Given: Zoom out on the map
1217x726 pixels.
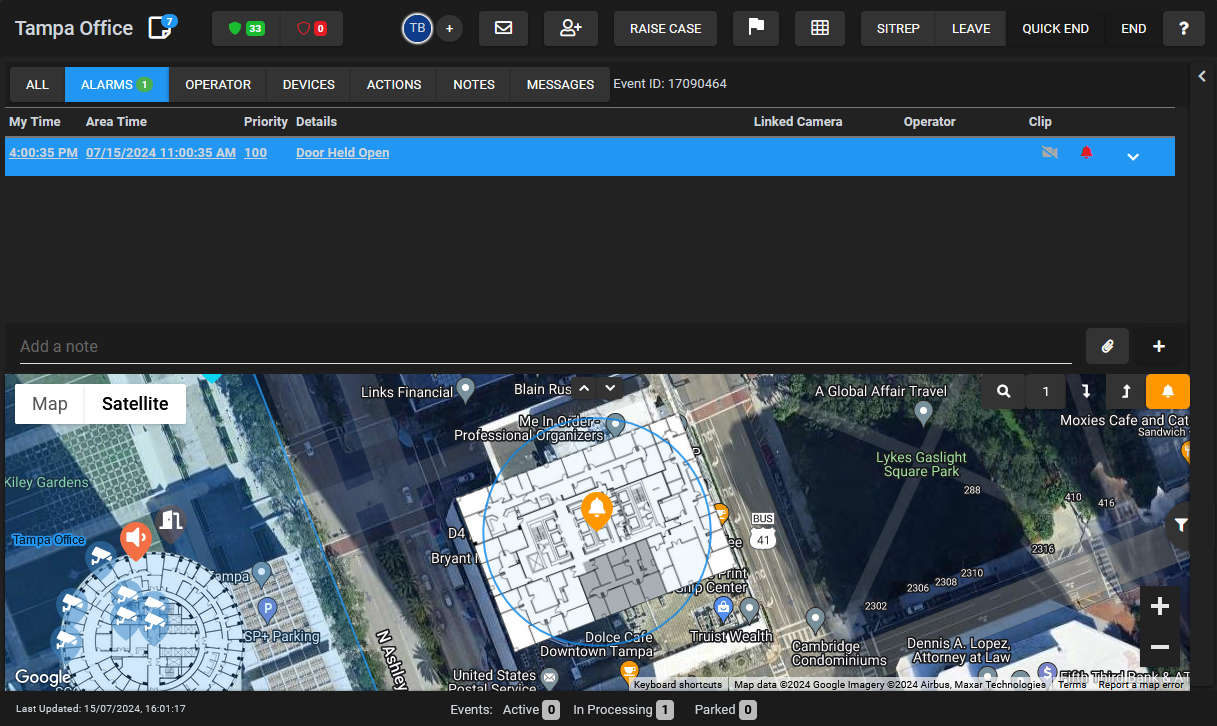Looking at the screenshot, I should 1160,647.
